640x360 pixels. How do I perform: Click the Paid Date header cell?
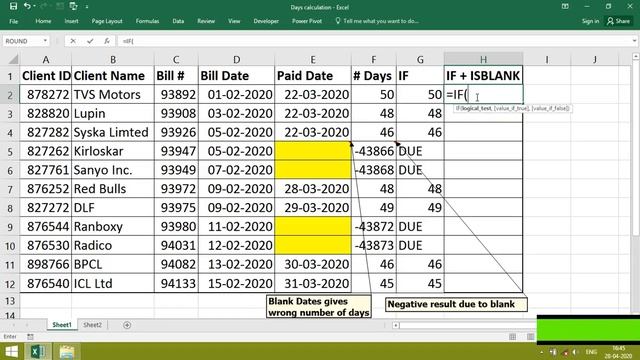313,76
